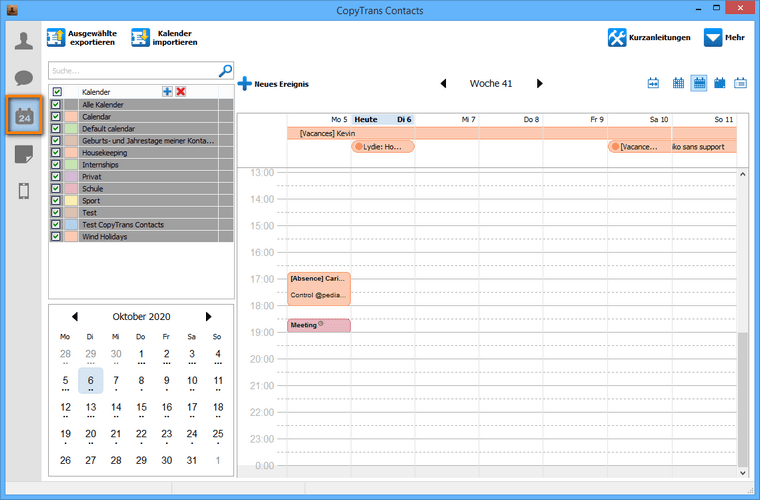
Task: Click the vertical scrollbar thumb
Action: [743, 399]
